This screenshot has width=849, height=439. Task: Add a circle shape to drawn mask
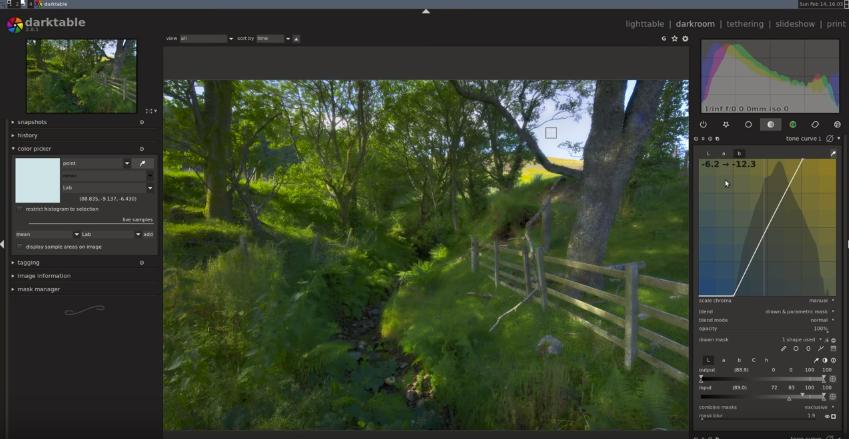(796, 349)
